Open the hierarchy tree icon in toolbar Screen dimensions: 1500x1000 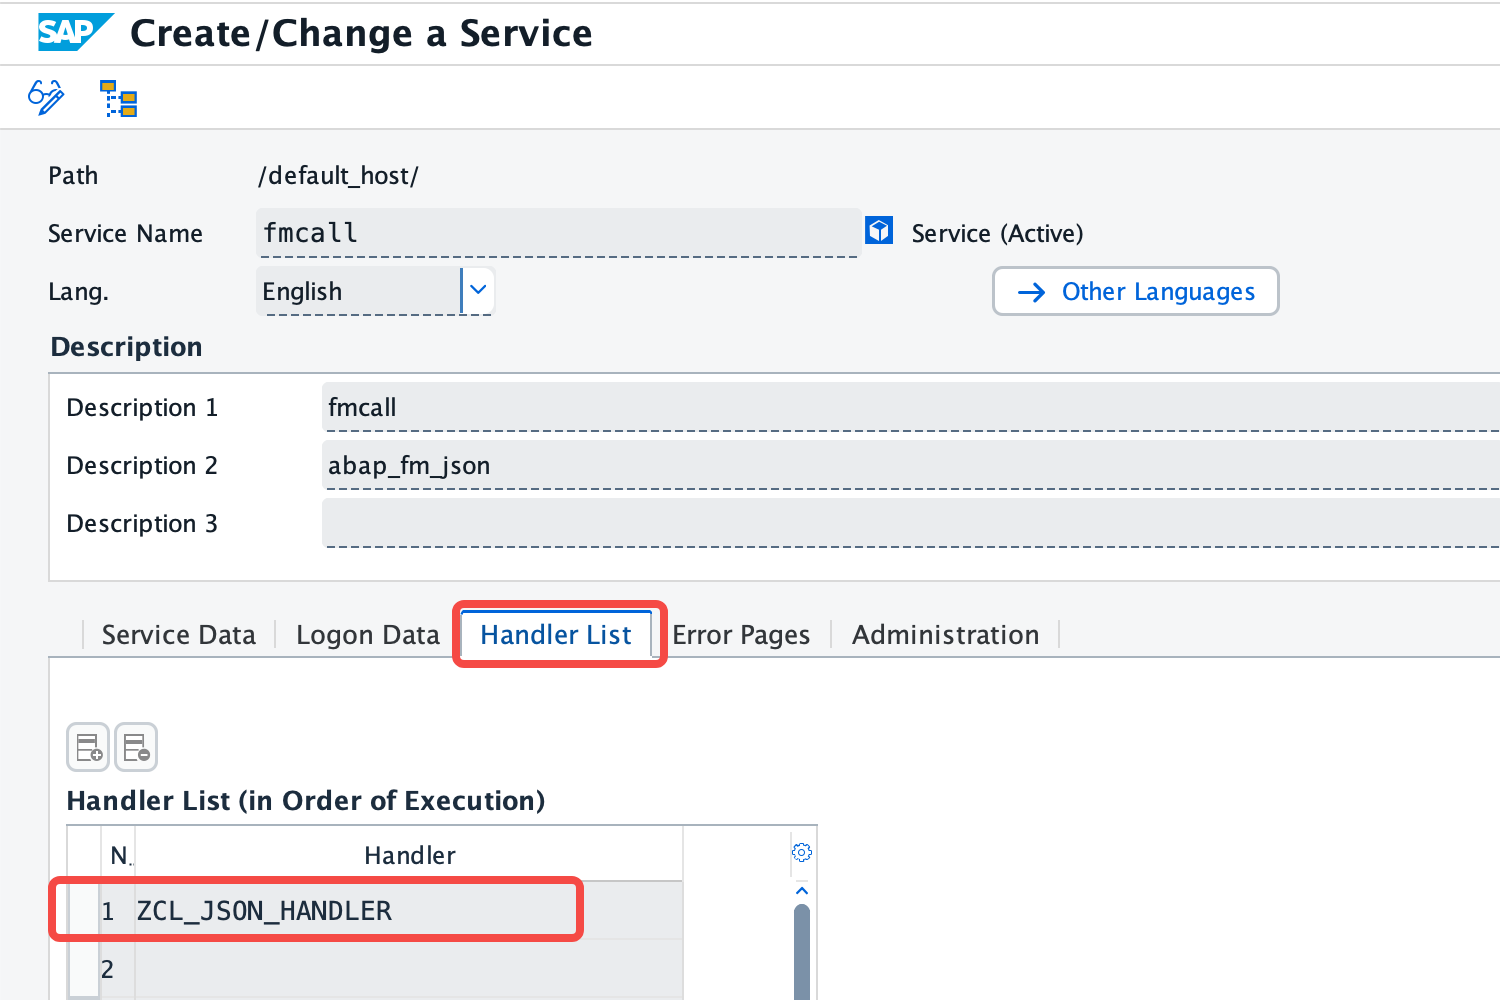pos(119,99)
